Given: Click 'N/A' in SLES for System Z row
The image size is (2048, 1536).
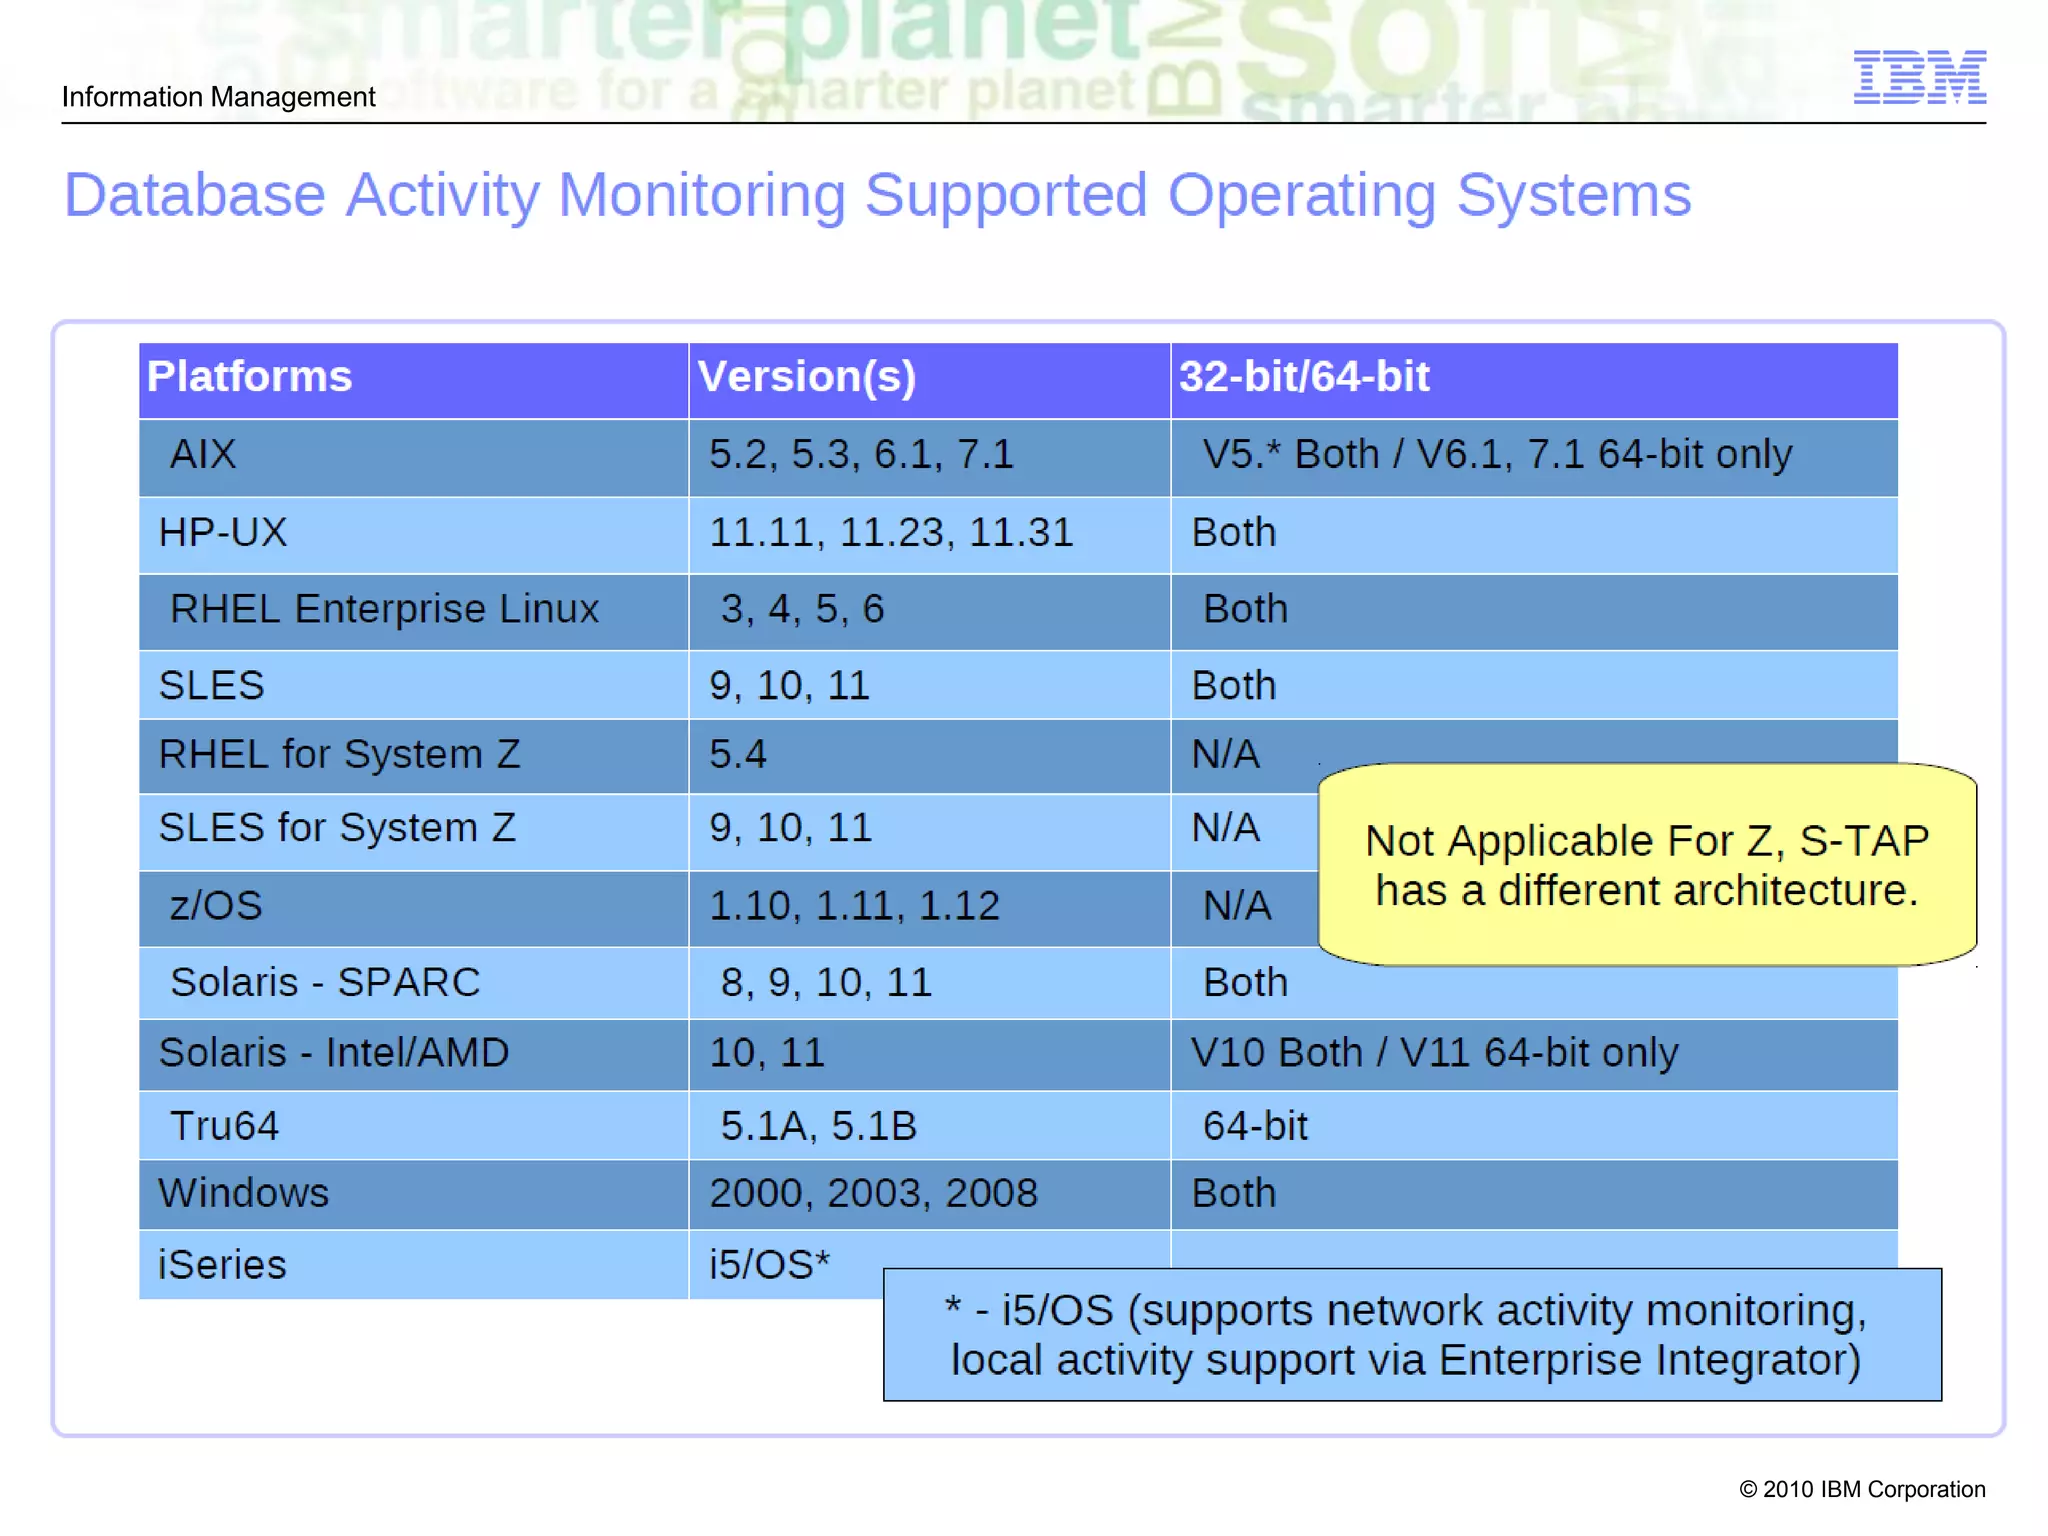Looking at the screenshot, I should [x=1225, y=828].
